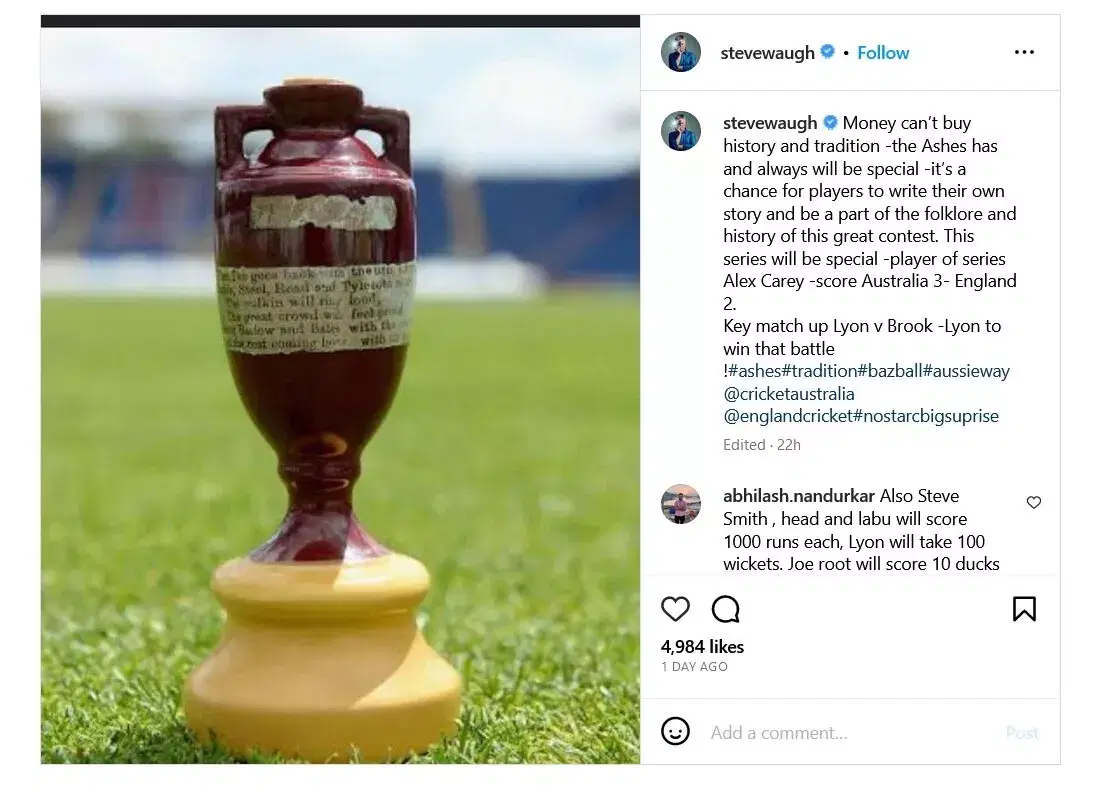Click the Ashes urn photo
The width and height of the screenshot is (1115, 792).
pos(340,395)
